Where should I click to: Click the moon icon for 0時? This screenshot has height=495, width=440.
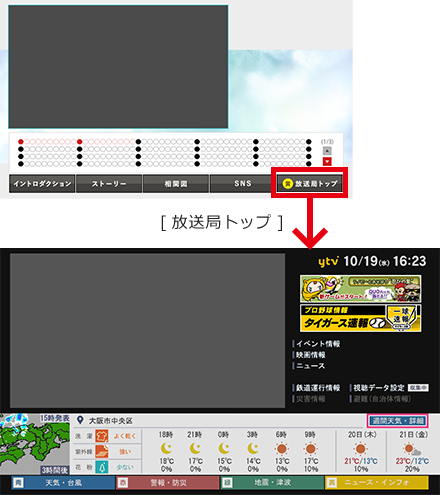pyautogui.click(x=224, y=448)
